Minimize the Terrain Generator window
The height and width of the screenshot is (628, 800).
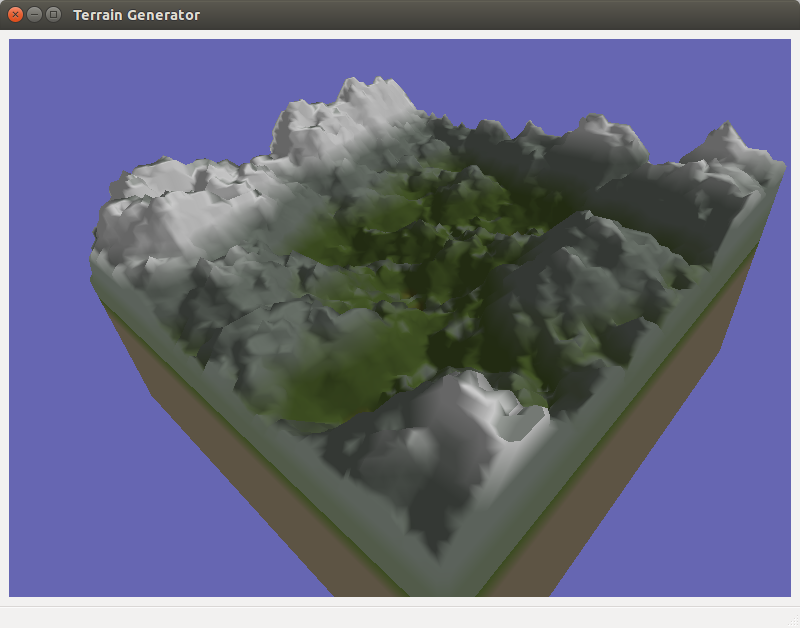(34, 15)
